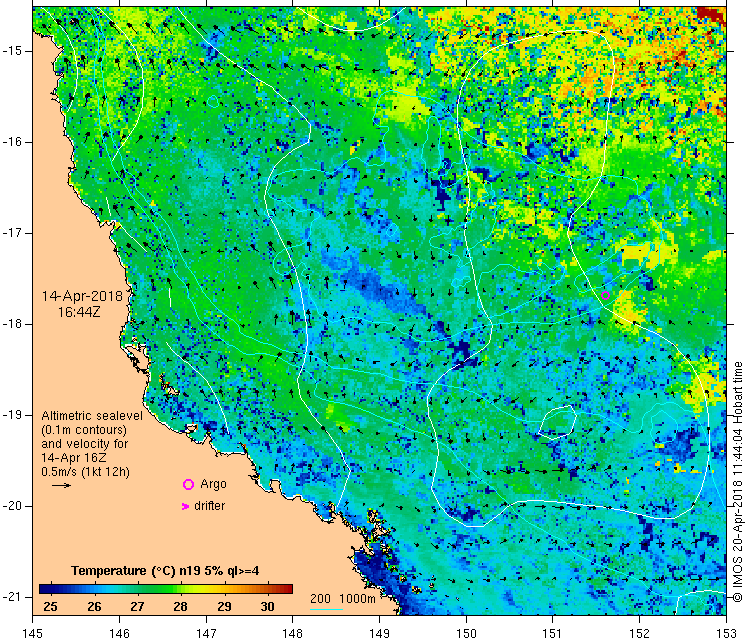Click the small closed white contour near 19°S 151°E
Screen dimensions: 750x640
[x=557, y=422]
